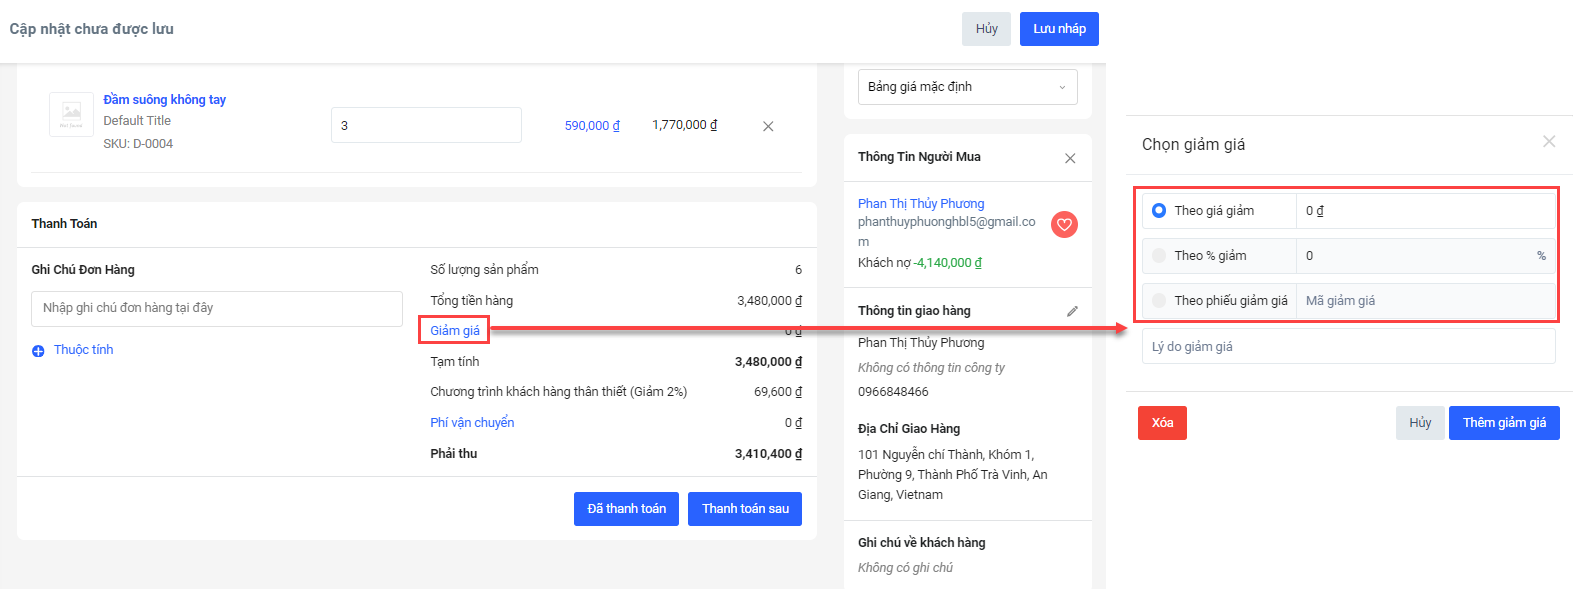Click the red Xóa button
The height and width of the screenshot is (589, 1573).
click(1162, 423)
